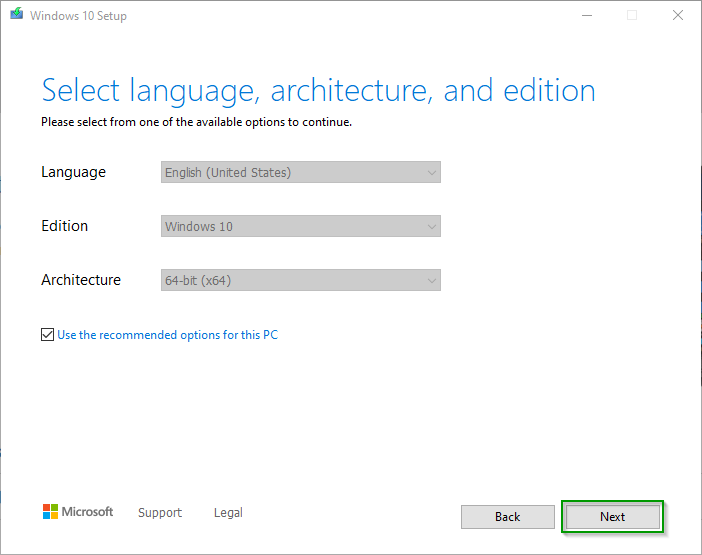The image size is (702, 555).
Task: Untick the recommended options checkbox box
Action: point(47,335)
